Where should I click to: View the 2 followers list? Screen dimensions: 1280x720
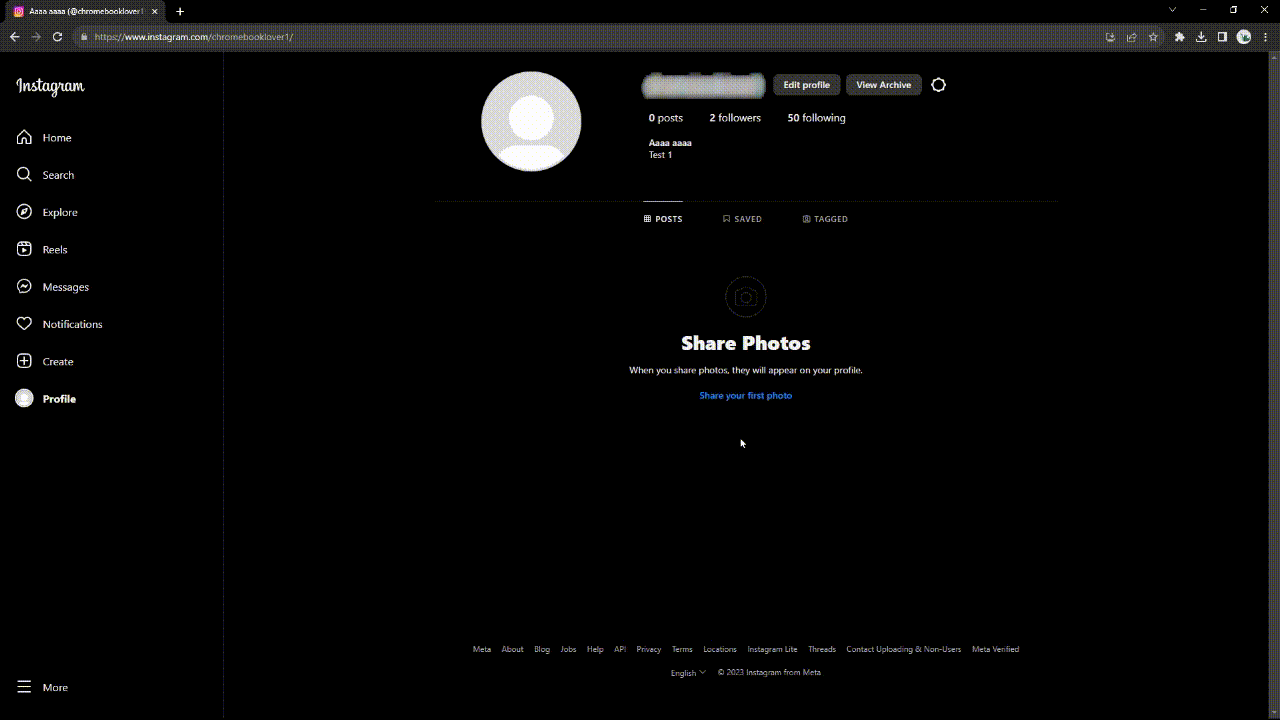coord(735,117)
